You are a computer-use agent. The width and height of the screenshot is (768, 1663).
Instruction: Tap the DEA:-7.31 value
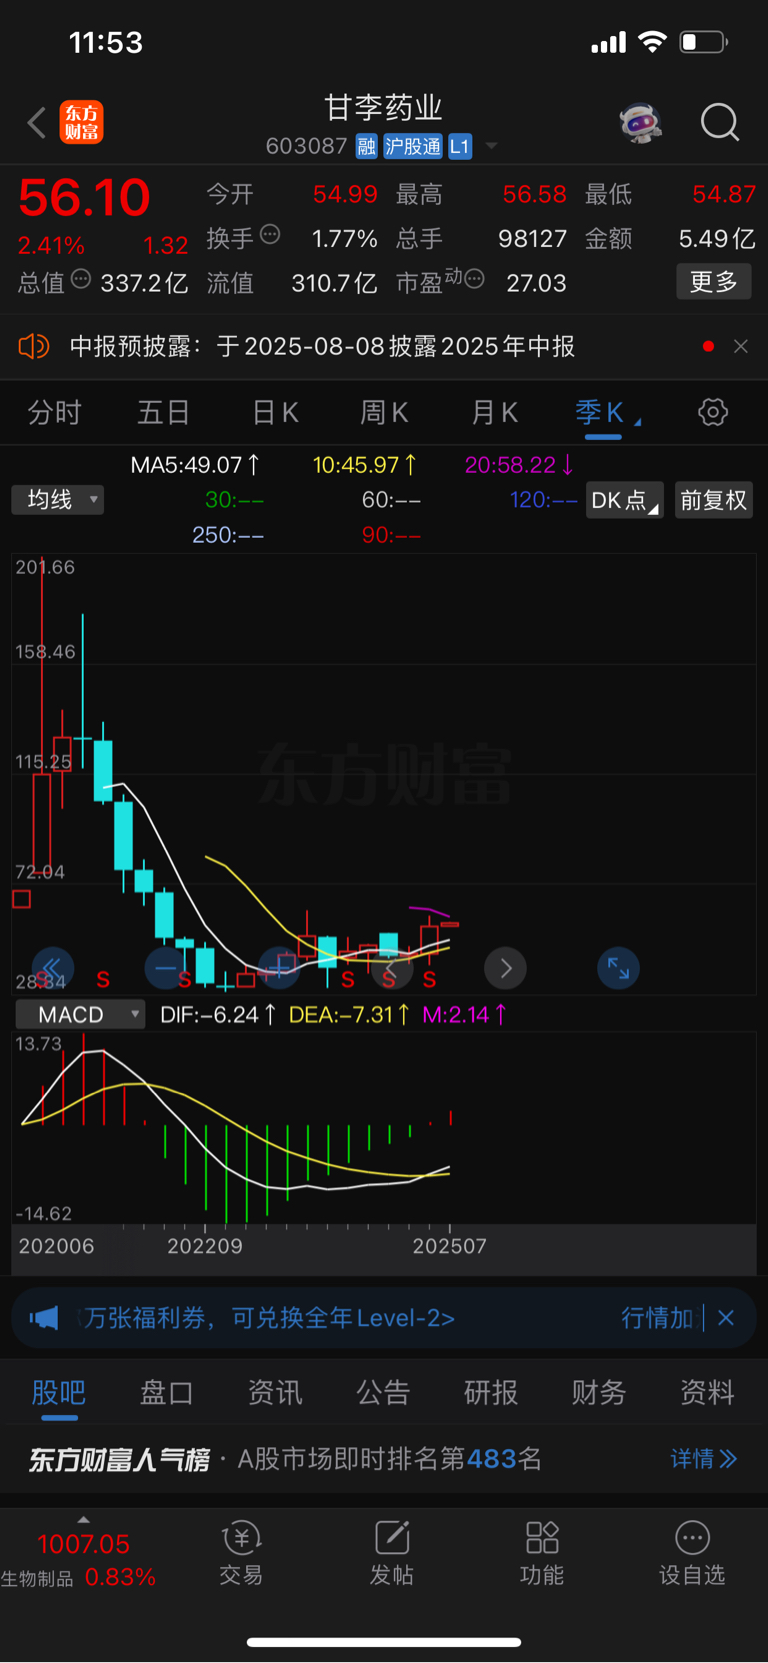click(349, 1015)
